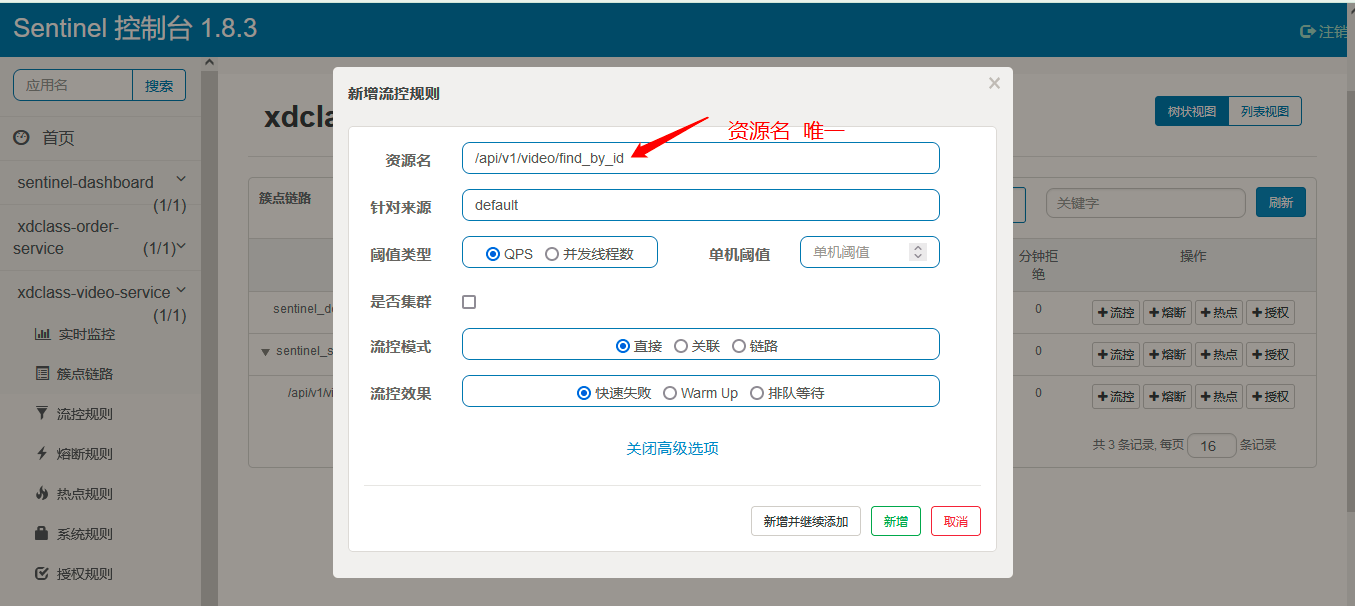The image size is (1355, 606).
Task: Click the Sentinel 控制台 1.8.3 title
Action: [x=135, y=28]
